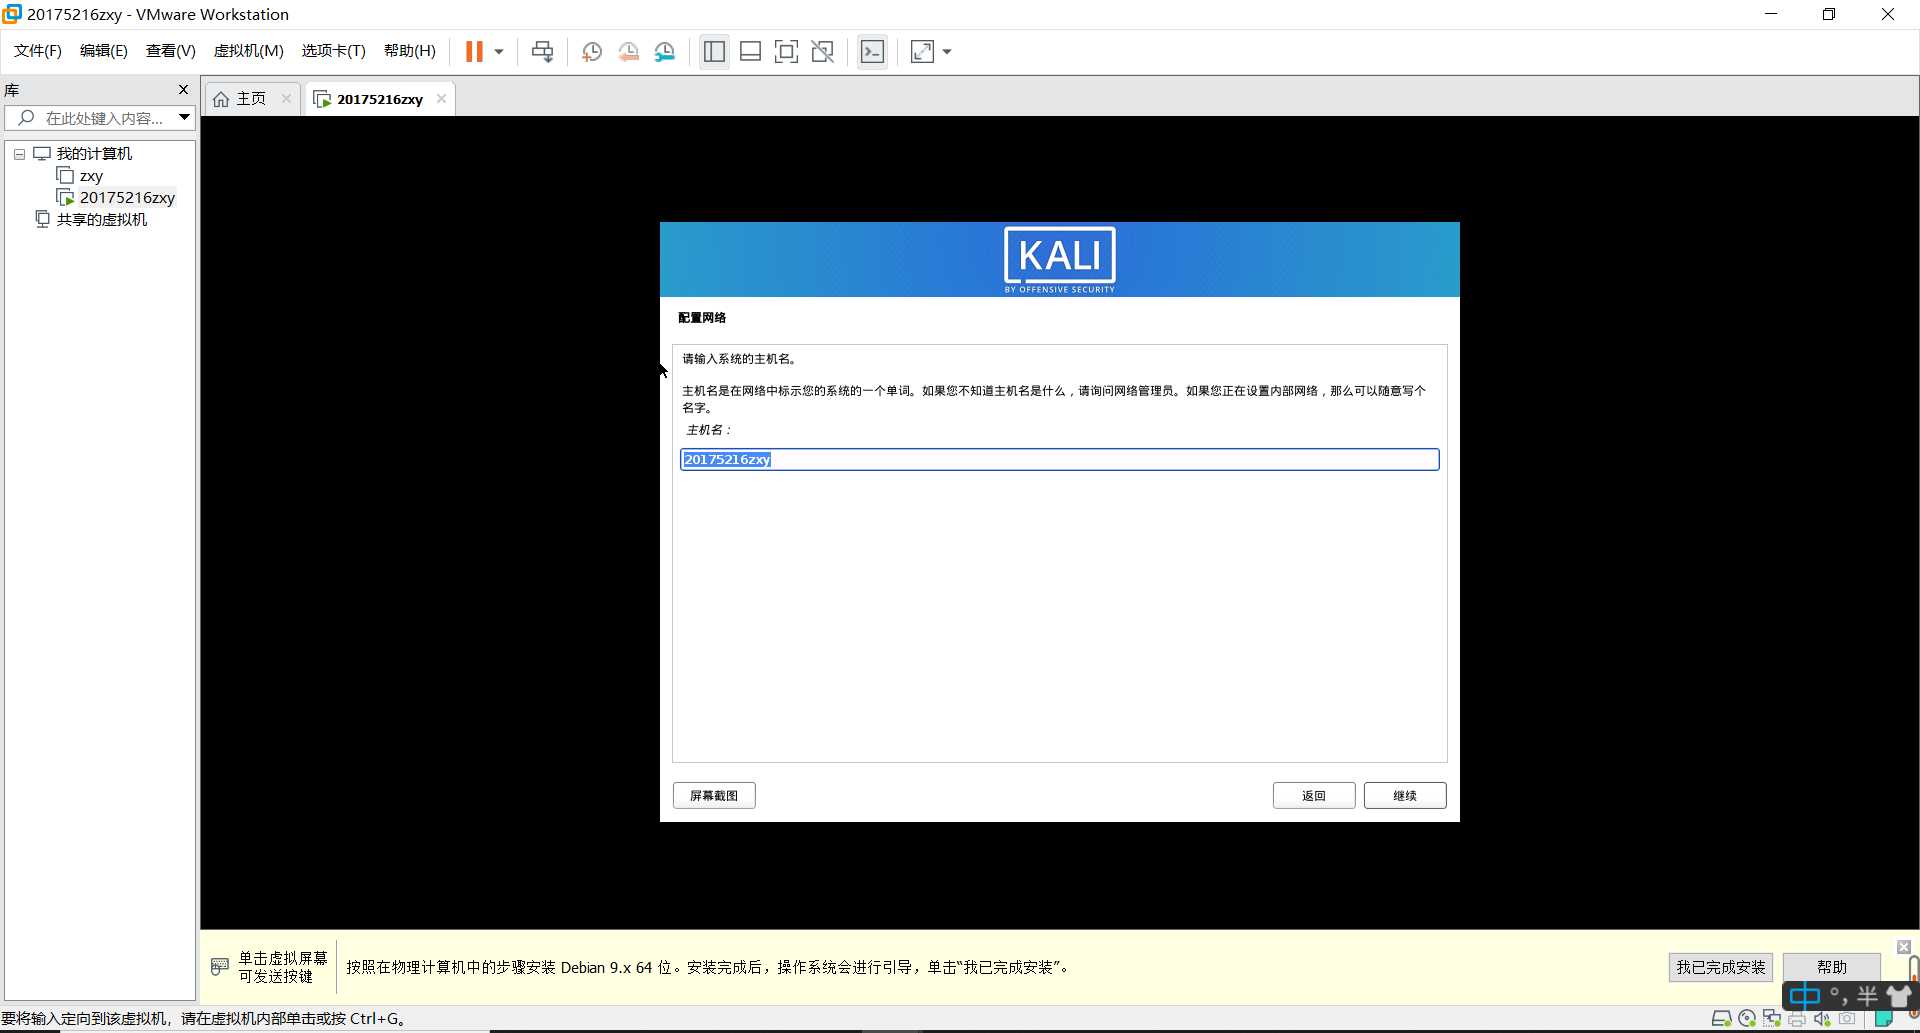Open the 帮助(H) menu
This screenshot has width=1920, height=1033.
coord(410,51)
